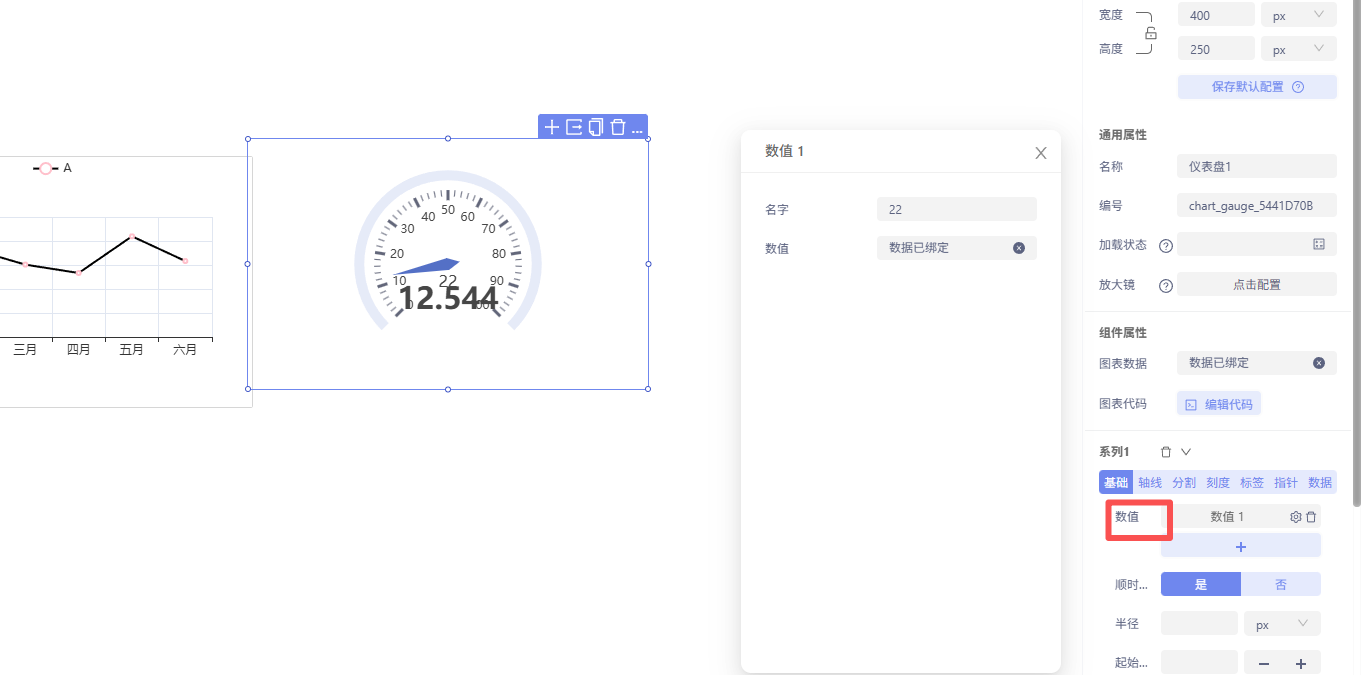Viewport: 1361px width, 675px height.
Task: Close the 数值 1 popup panel
Action: tap(1041, 153)
